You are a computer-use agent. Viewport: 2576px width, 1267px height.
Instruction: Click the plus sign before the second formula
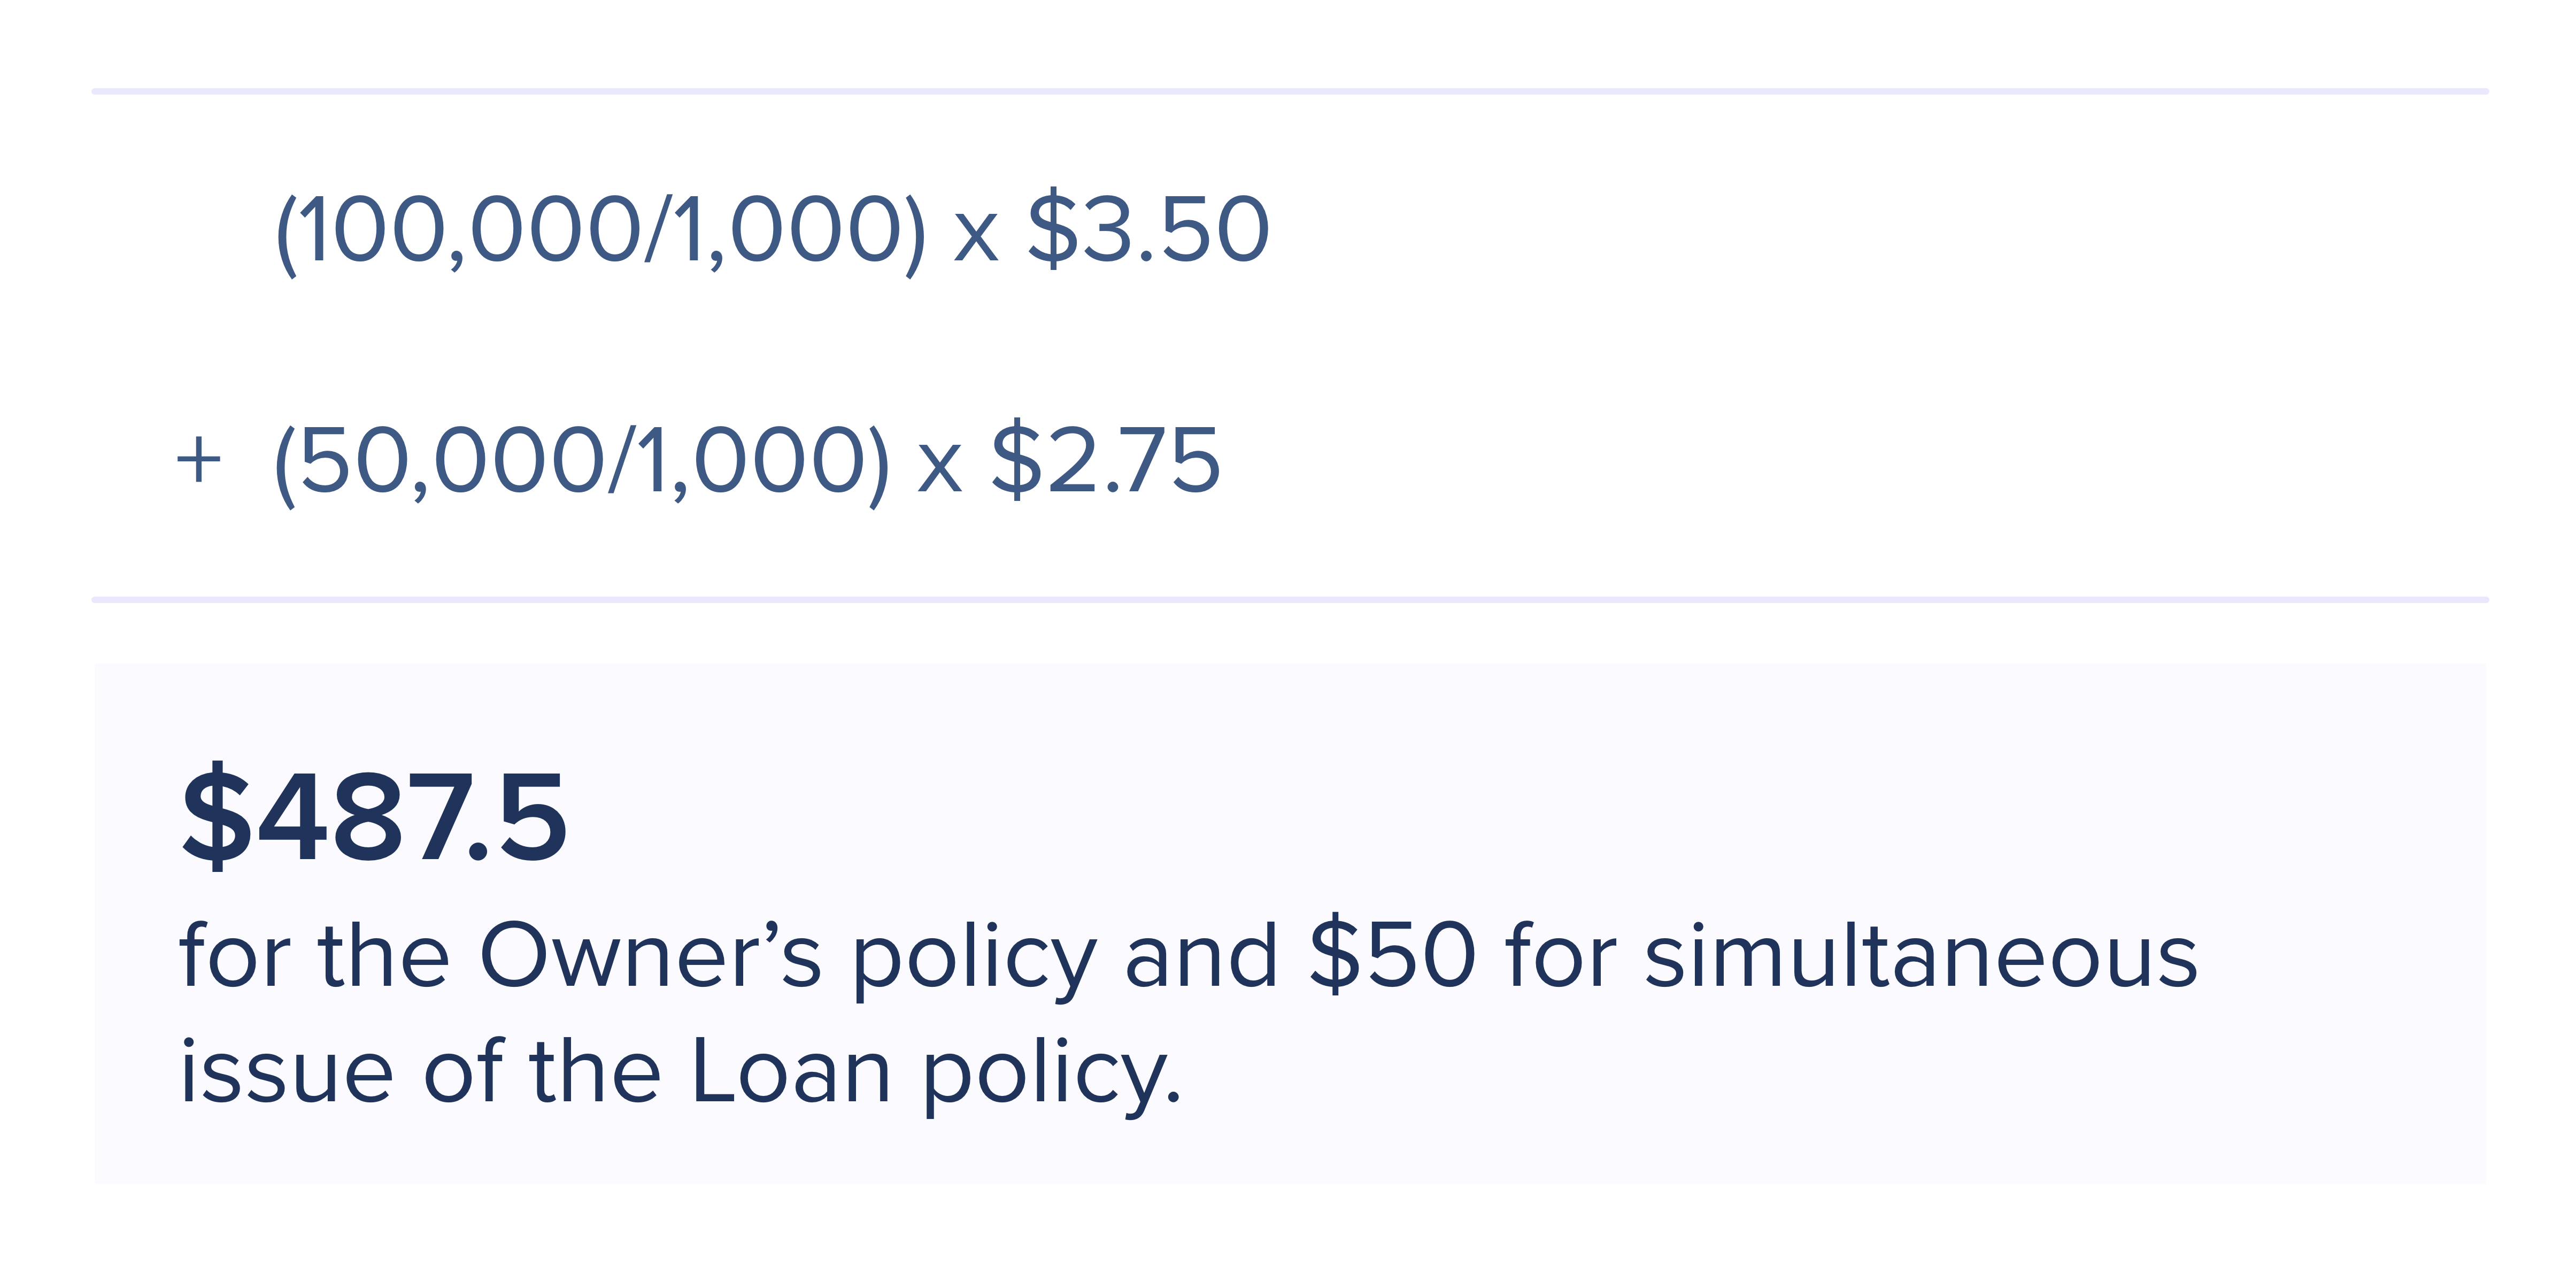tap(198, 461)
